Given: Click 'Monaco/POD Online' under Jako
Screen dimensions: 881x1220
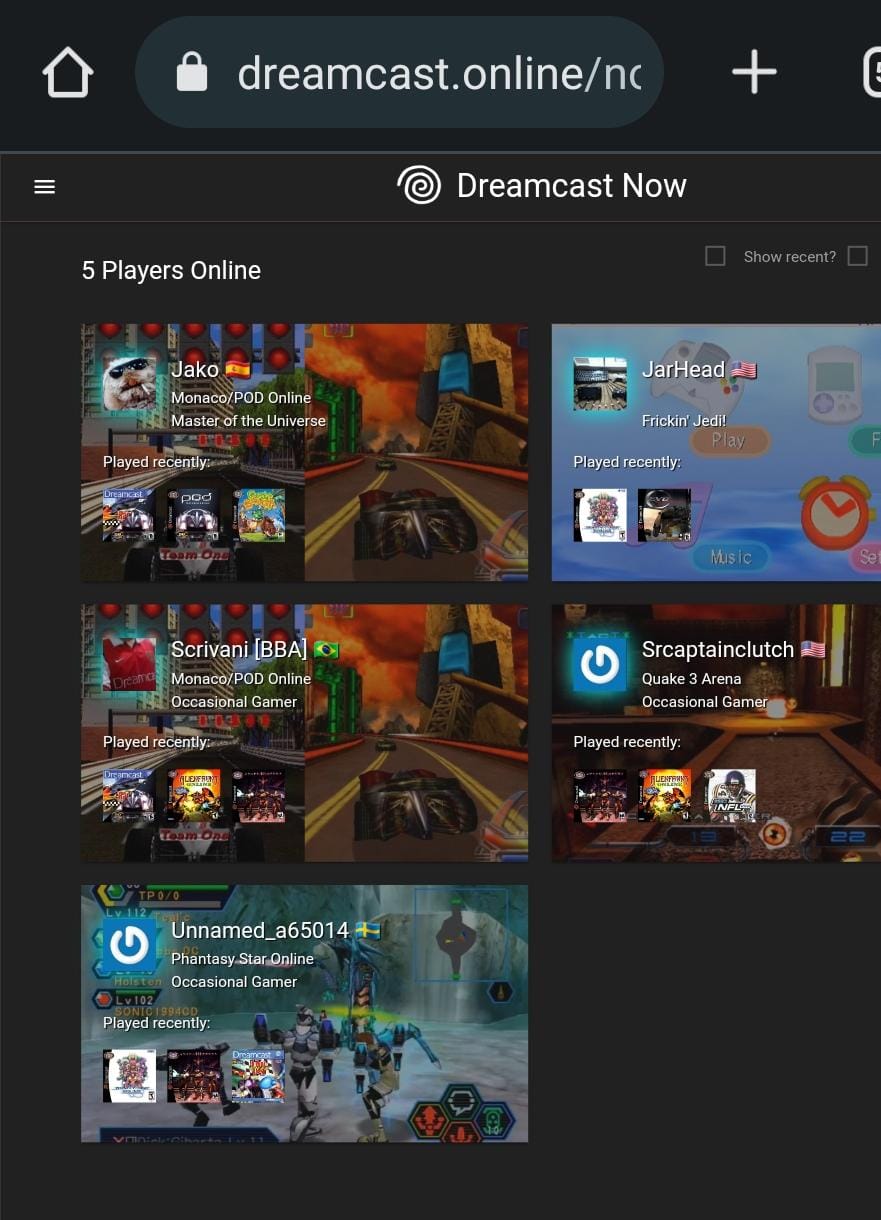Looking at the screenshot, I should pos(241,398).
